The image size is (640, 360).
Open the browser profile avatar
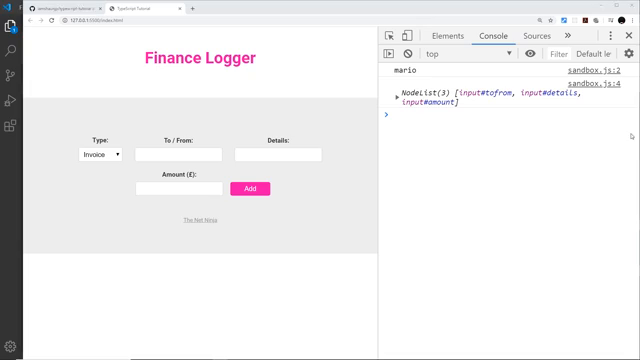point(622,20)
